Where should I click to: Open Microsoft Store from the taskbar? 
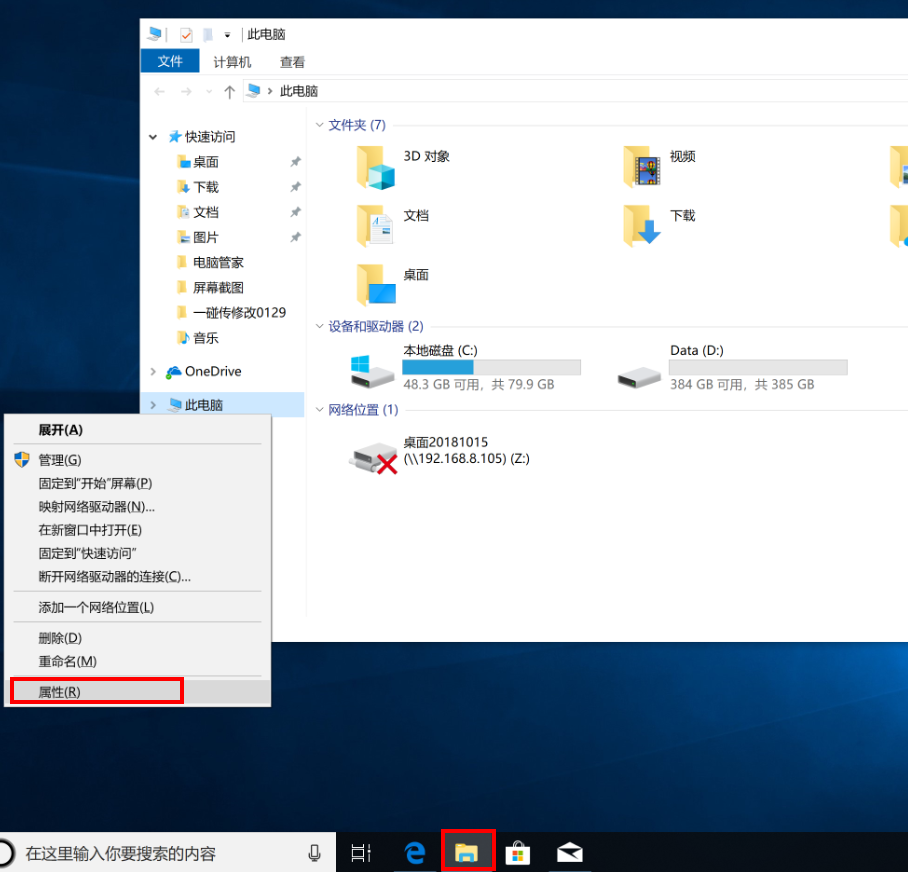coord(517,852)
